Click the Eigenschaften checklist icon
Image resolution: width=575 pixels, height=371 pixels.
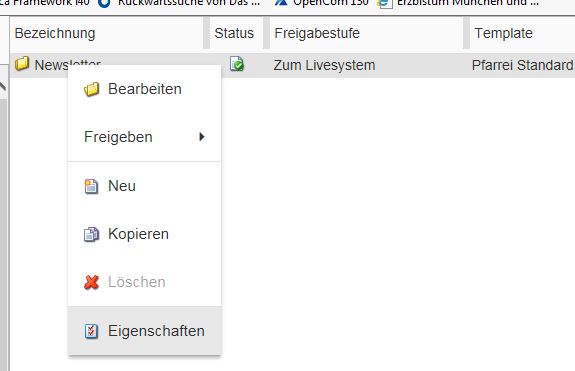point(91,331)
